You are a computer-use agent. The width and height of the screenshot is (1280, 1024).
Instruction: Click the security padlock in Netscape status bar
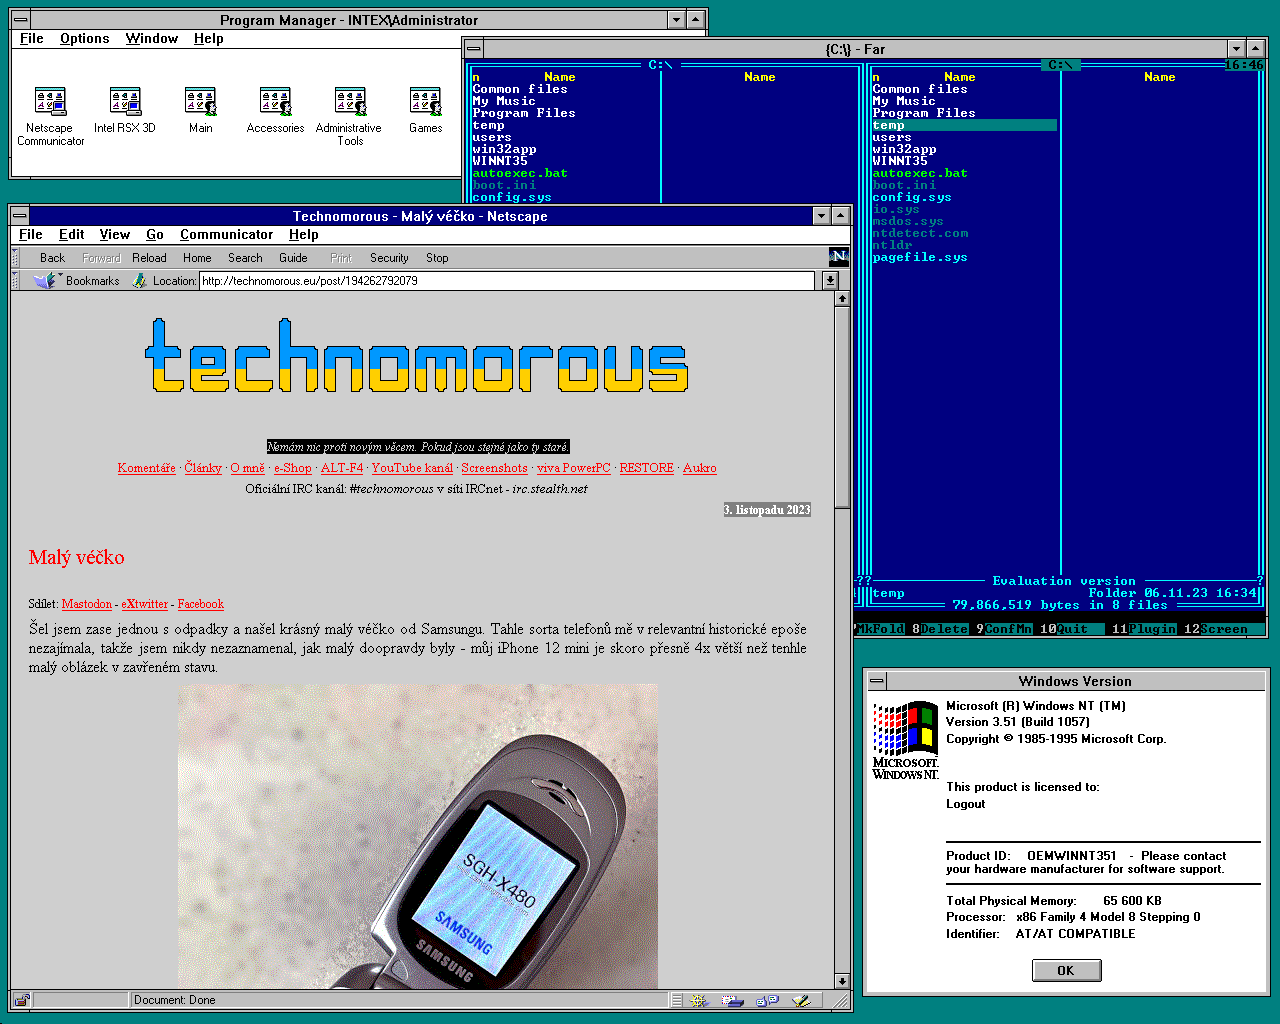point(22,1000)
